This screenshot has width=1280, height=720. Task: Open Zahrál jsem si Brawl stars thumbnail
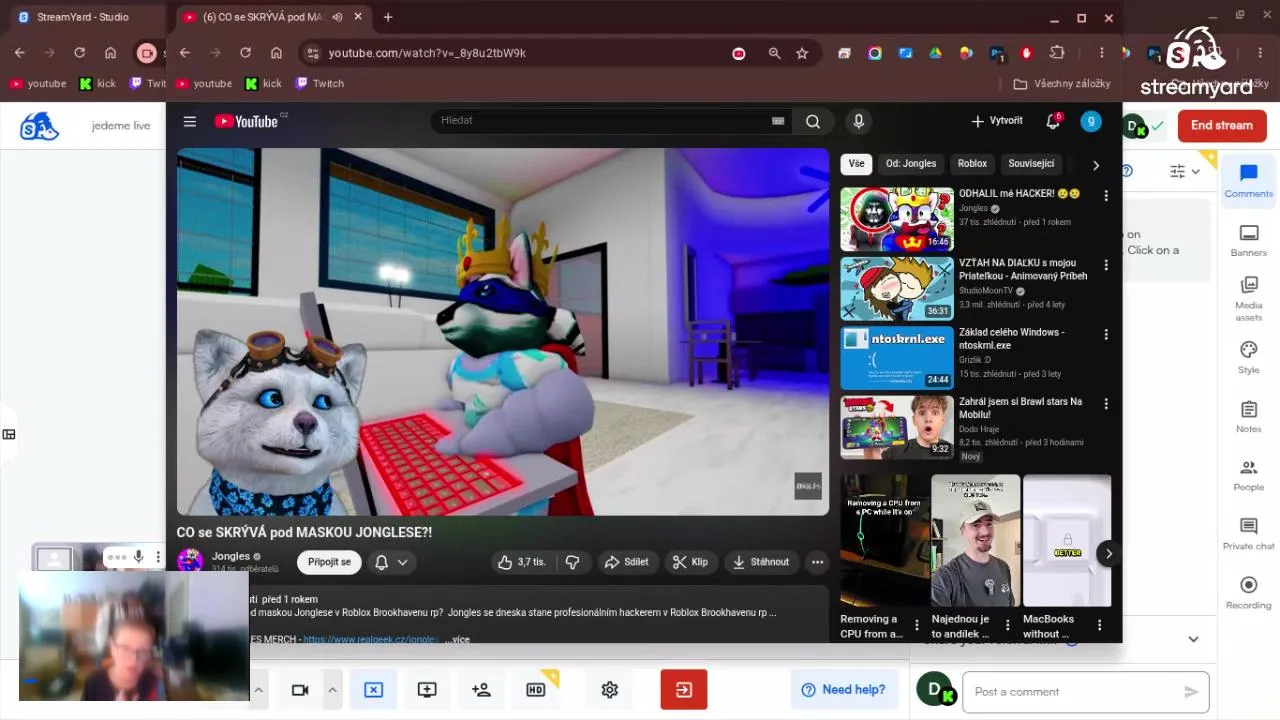pos(897,427)
